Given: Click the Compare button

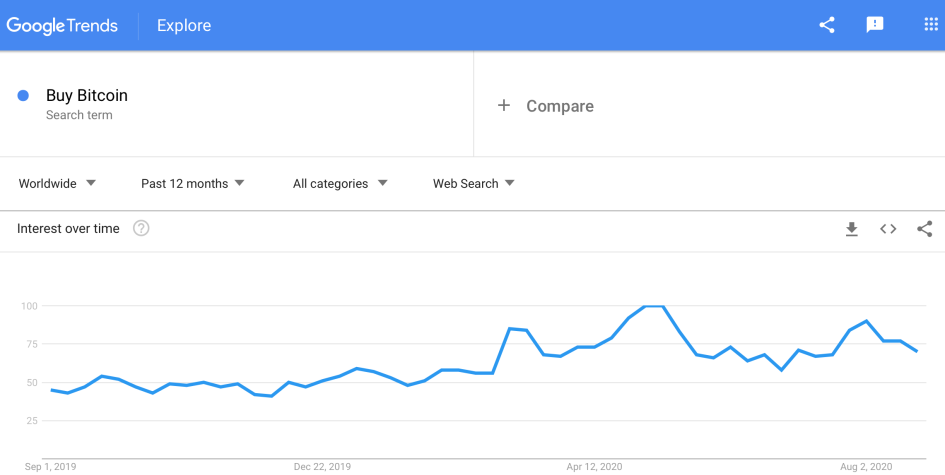Looking at the screenshot, I should [559, 106].
